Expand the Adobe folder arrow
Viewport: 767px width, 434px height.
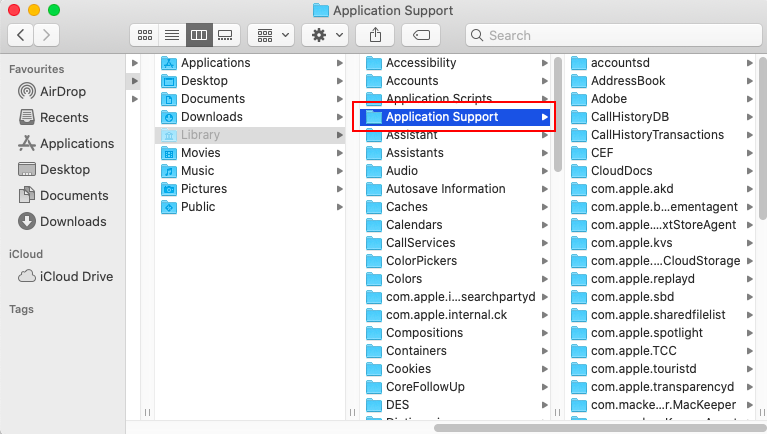pyautogui.click(x=749, y=99)
